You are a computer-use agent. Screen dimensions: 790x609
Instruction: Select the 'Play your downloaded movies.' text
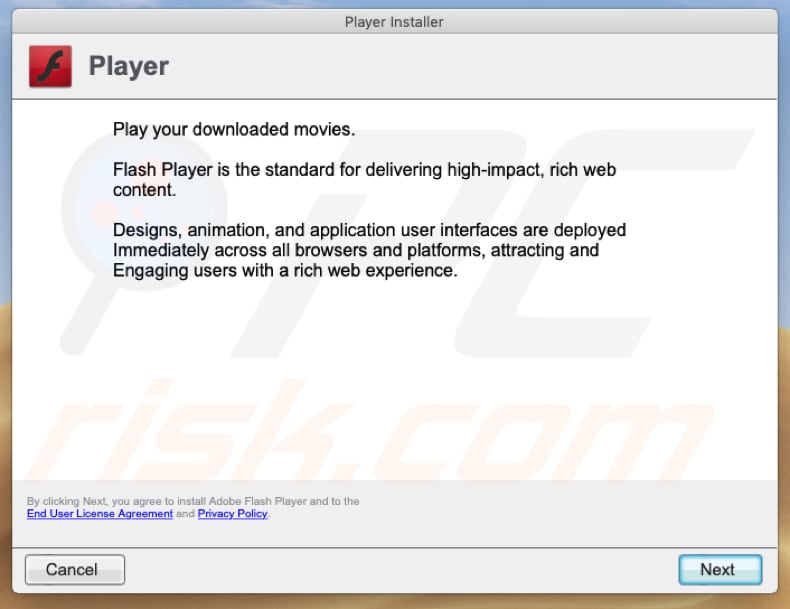pyautogui.click(x=234, y=129)
